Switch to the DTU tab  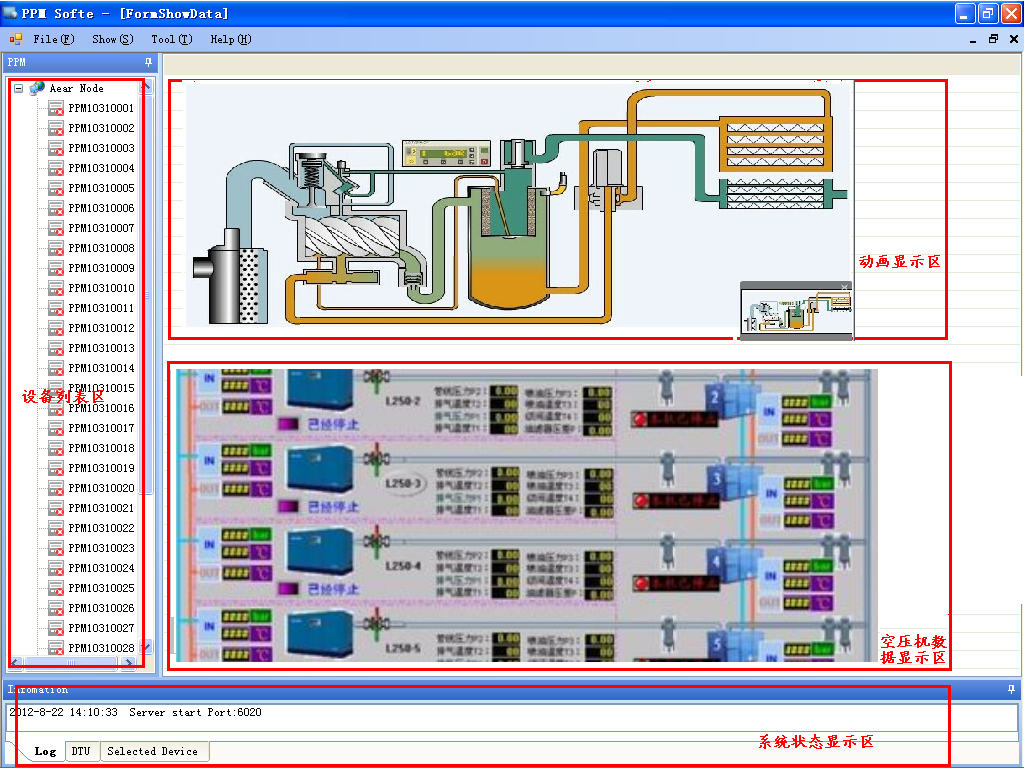pyautogui.click(x=81, y=751)
